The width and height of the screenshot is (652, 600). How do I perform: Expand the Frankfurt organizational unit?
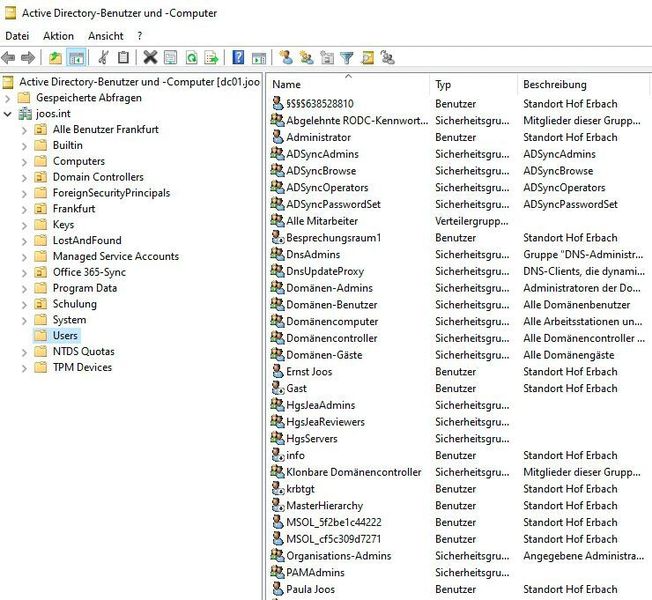click(24, 209)
